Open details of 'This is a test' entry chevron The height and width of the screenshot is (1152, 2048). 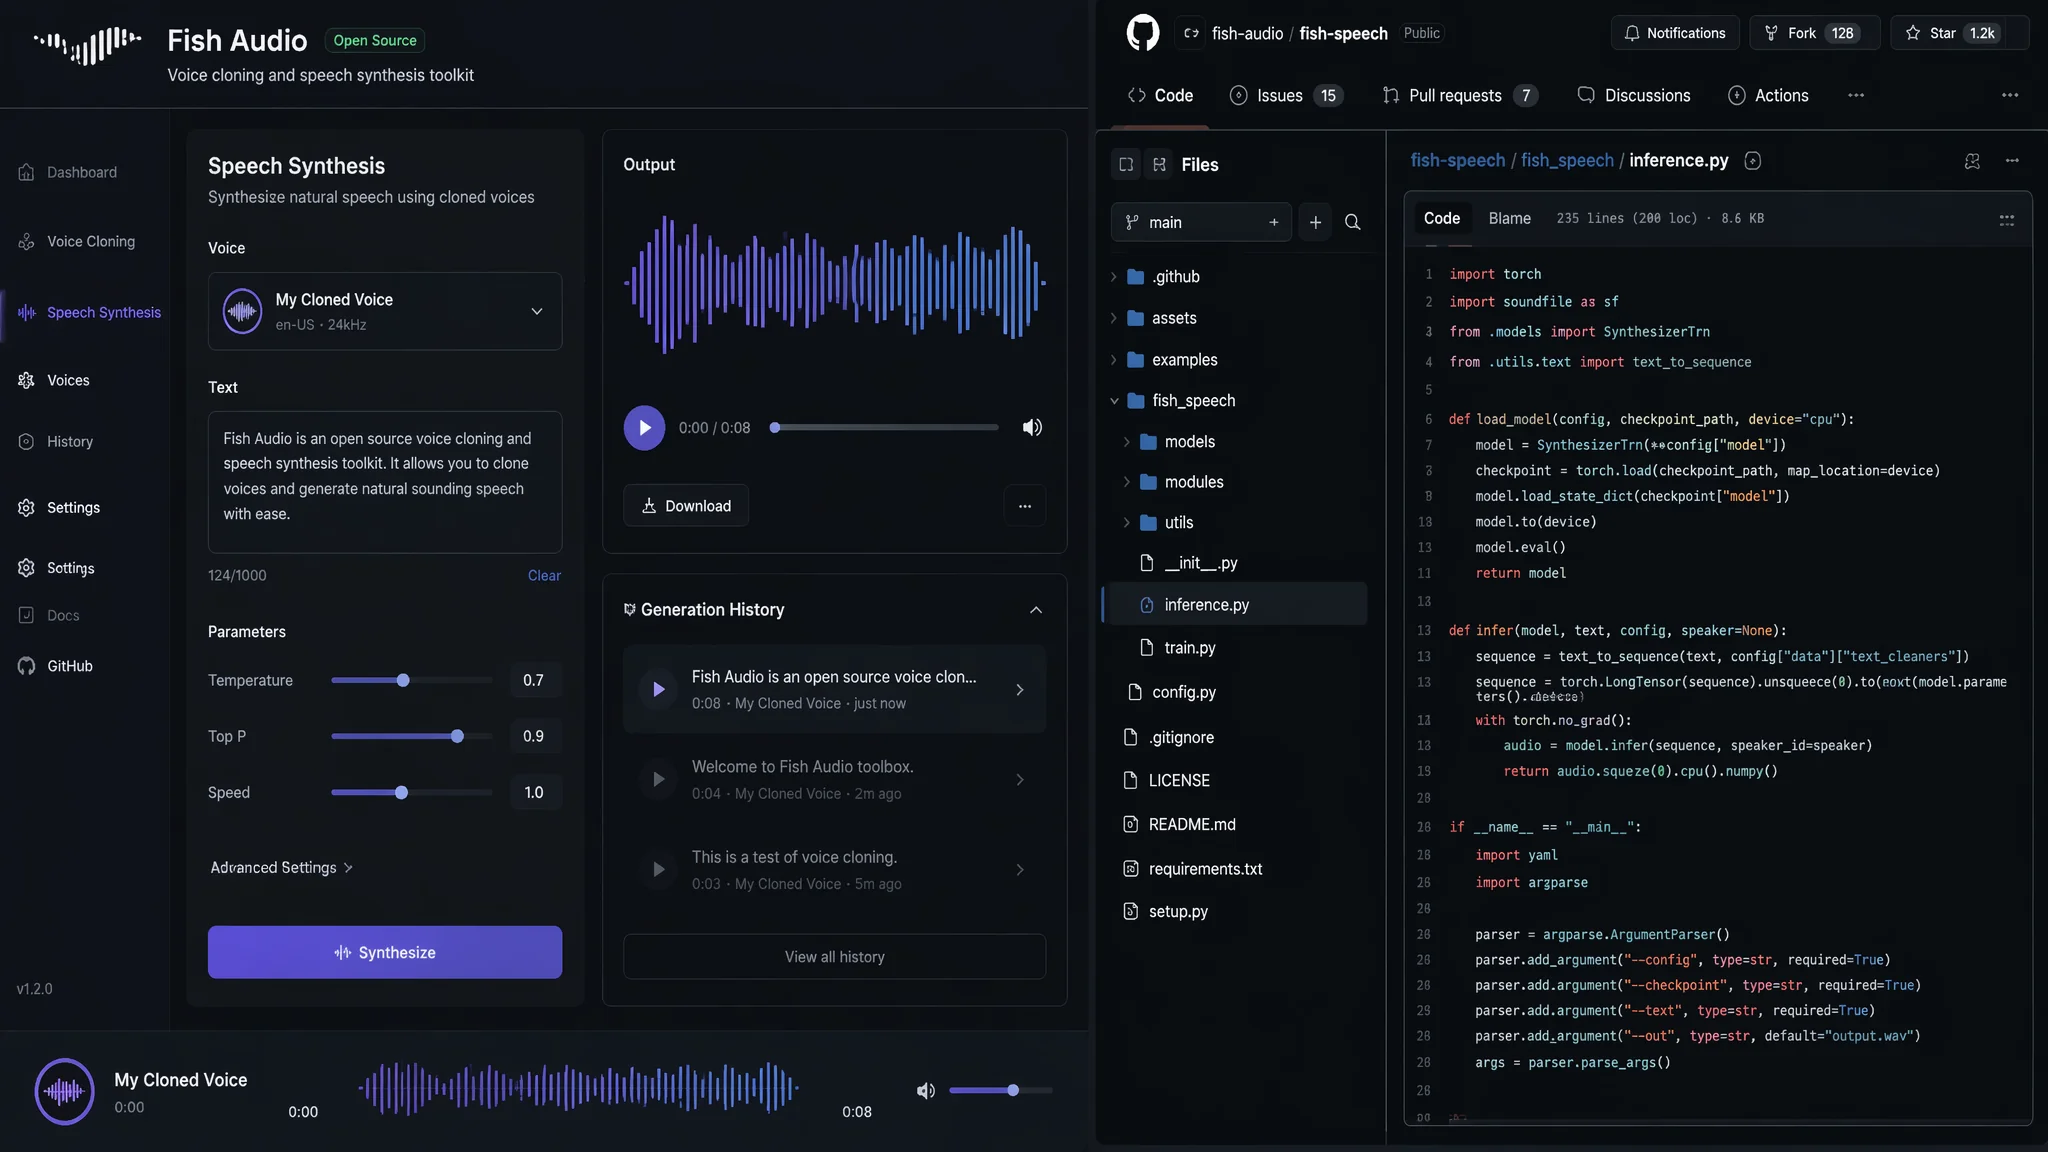point(1020,870)
